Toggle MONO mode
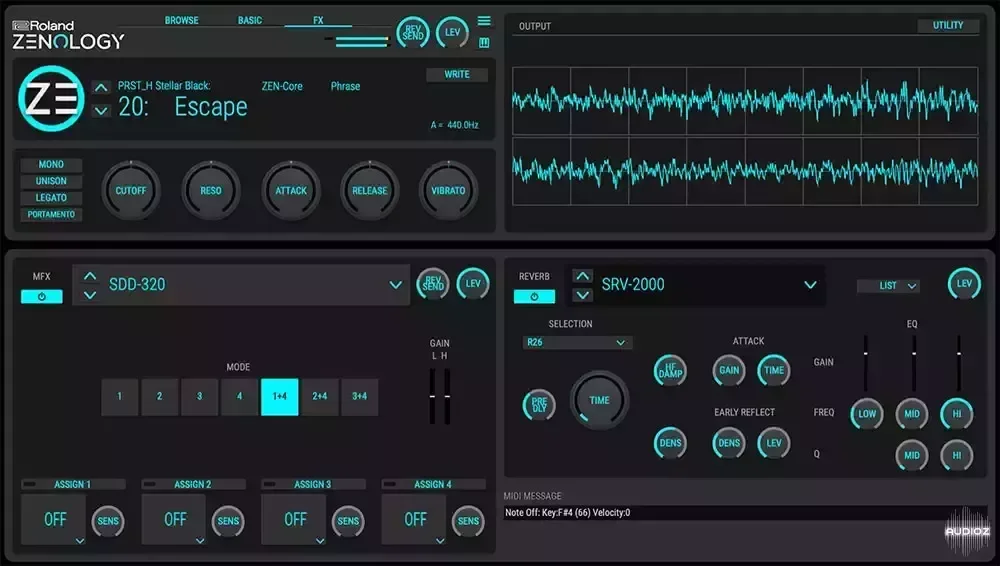The image size is (1000, 566). (51, 165)
